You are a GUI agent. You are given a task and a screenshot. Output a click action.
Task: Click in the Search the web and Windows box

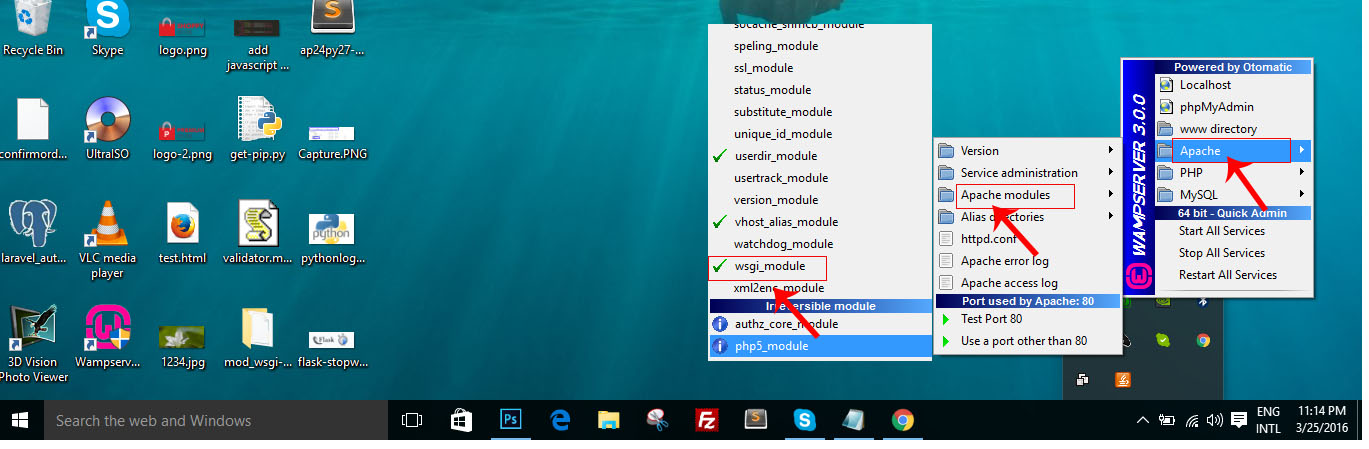(x=217, y=420)
